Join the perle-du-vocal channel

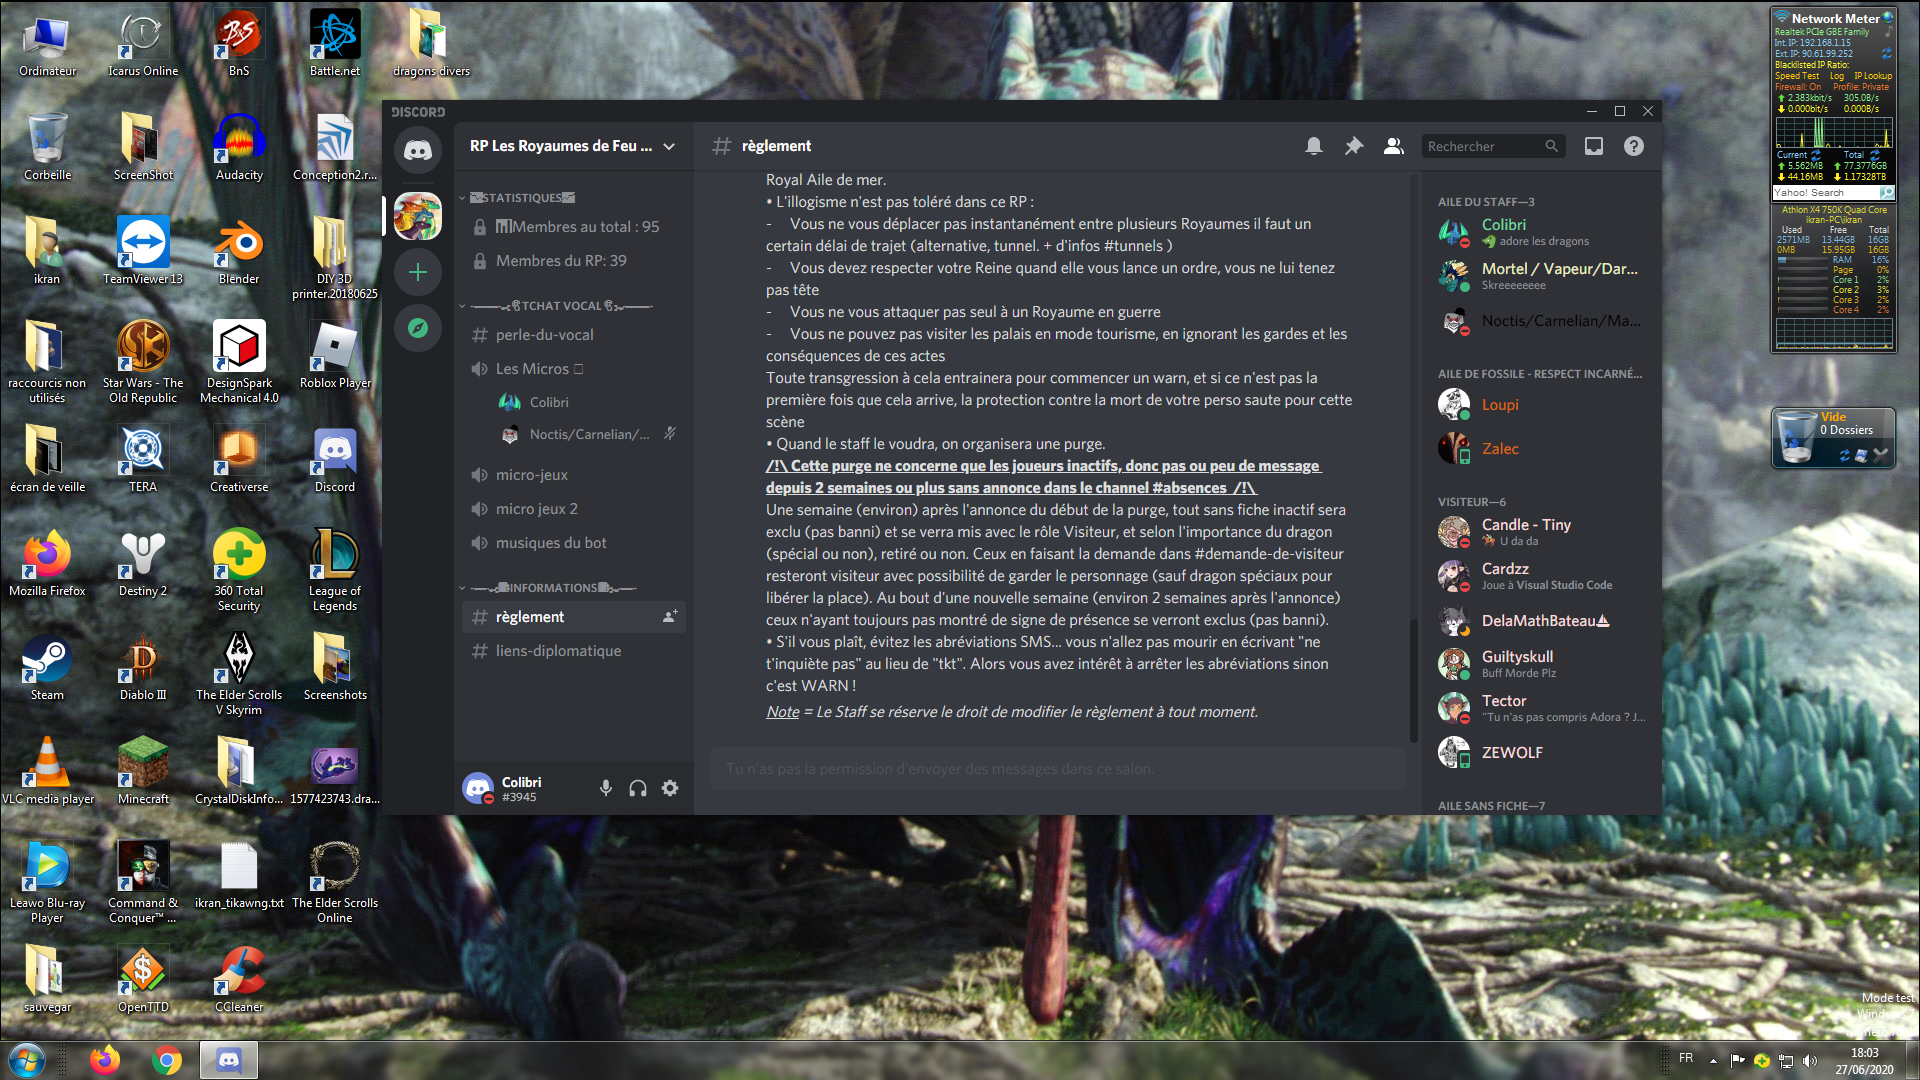tap(544, 335)
